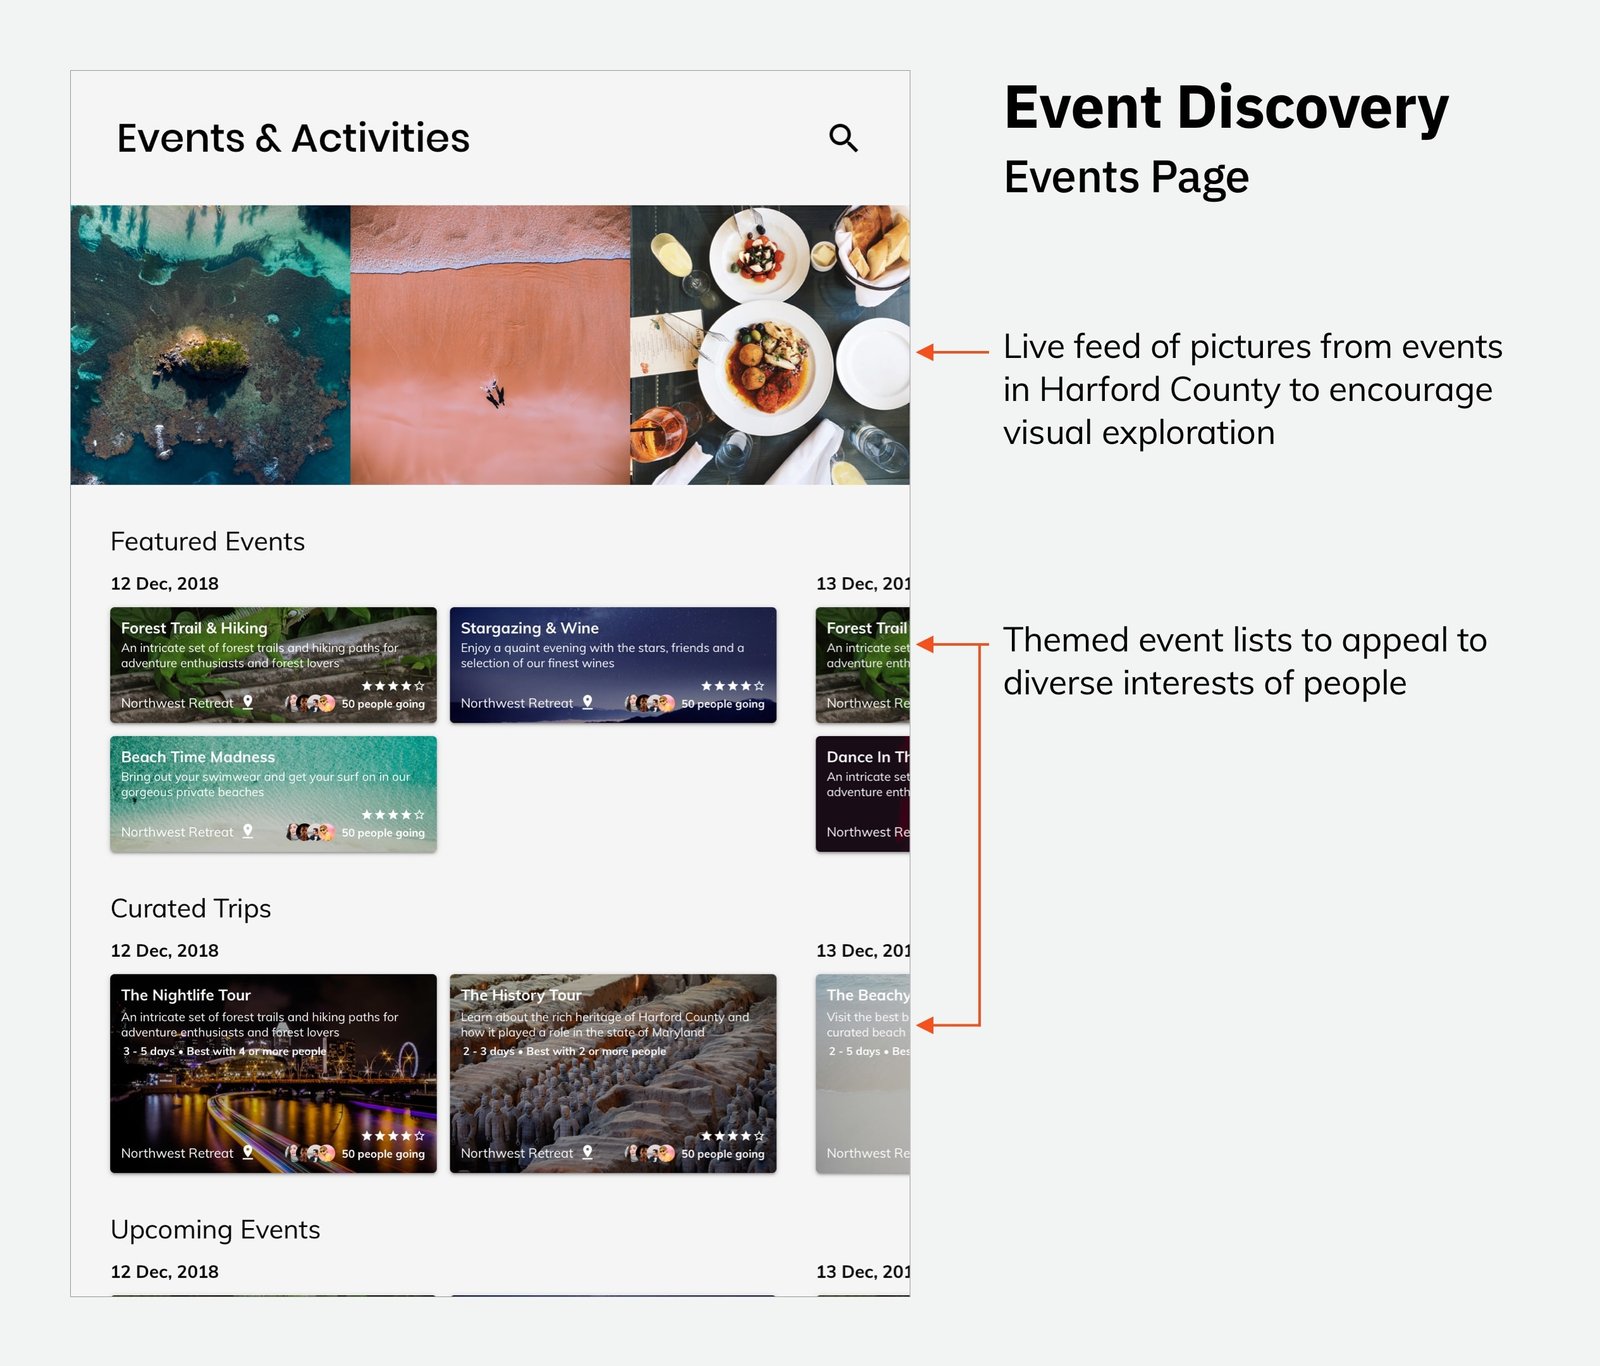Click 50 people going on Beach Time Madness card
This screenshot has height=1366, width=1600.
point(383,833)
